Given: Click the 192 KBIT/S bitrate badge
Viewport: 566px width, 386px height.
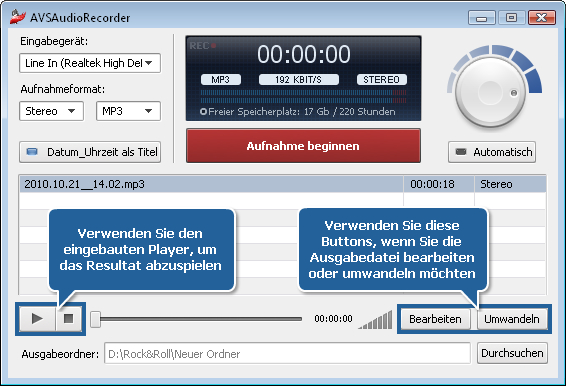Looking at the screenshot, I should (x=299, y=79).
